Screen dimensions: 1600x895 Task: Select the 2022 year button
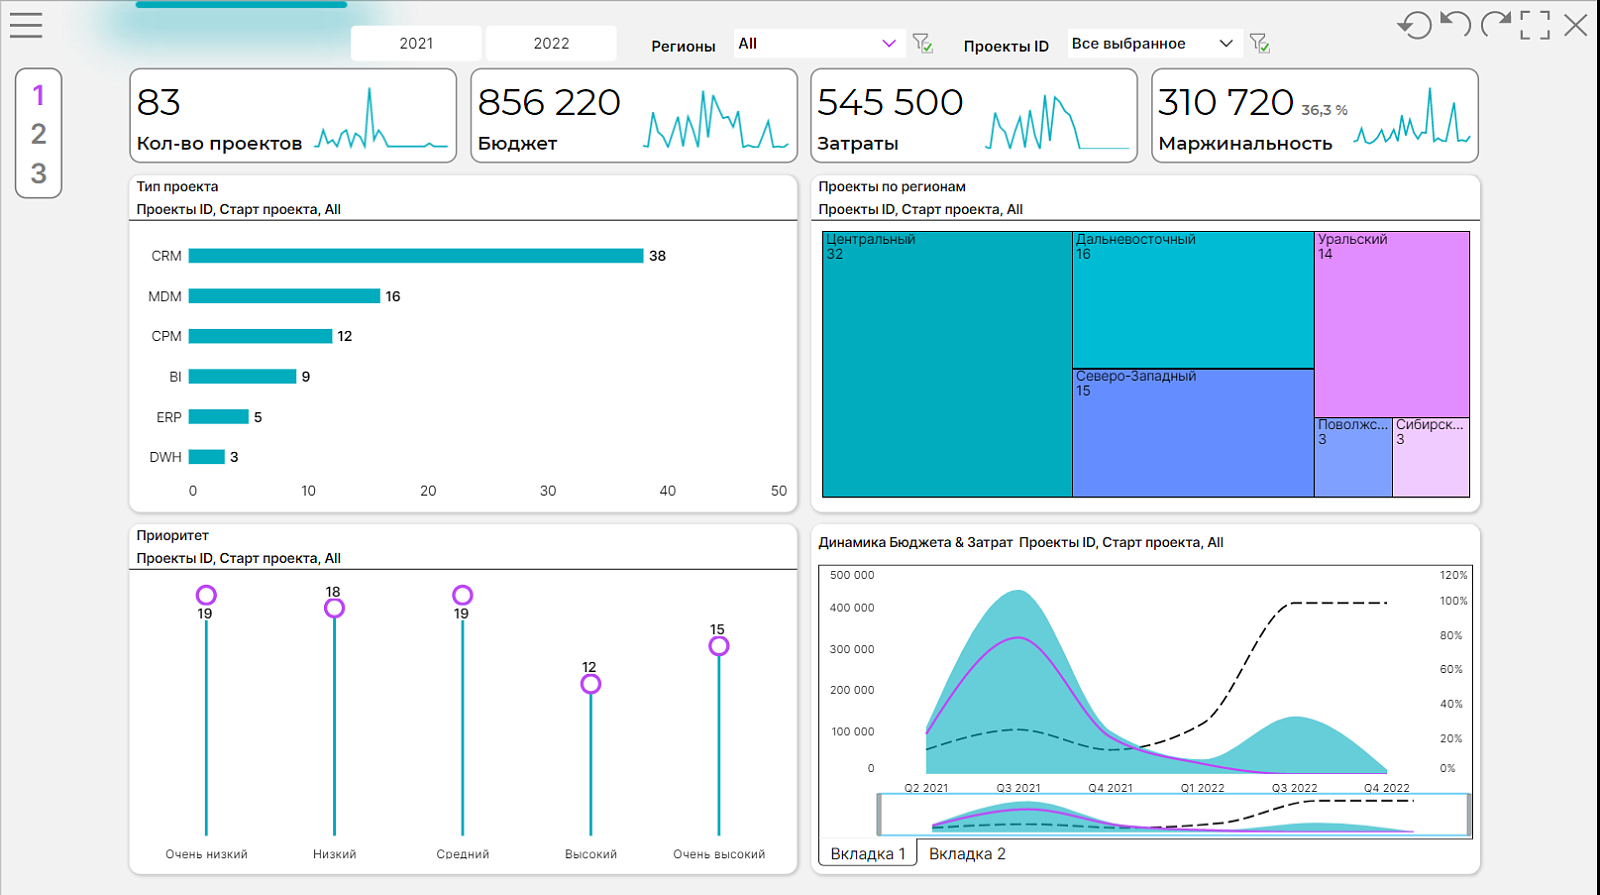pos(551,43)
